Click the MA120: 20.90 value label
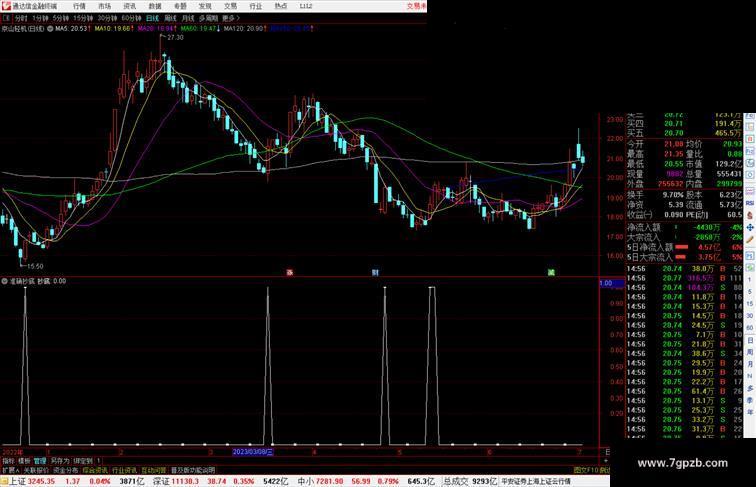 click(243, 29)
